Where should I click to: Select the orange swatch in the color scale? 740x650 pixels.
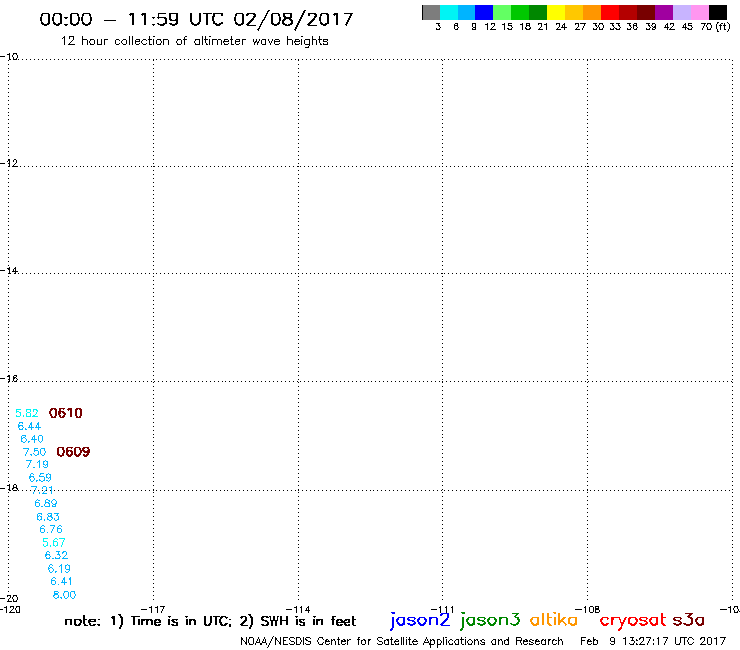point(592,12)
